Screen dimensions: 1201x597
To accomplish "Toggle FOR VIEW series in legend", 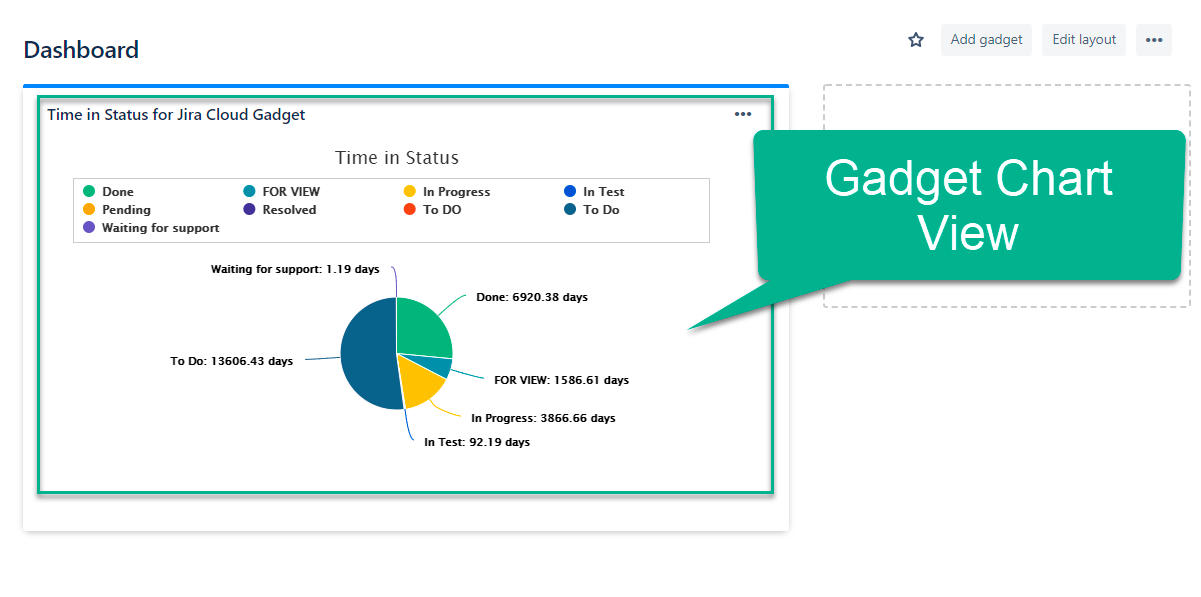I will coord(282,191).
